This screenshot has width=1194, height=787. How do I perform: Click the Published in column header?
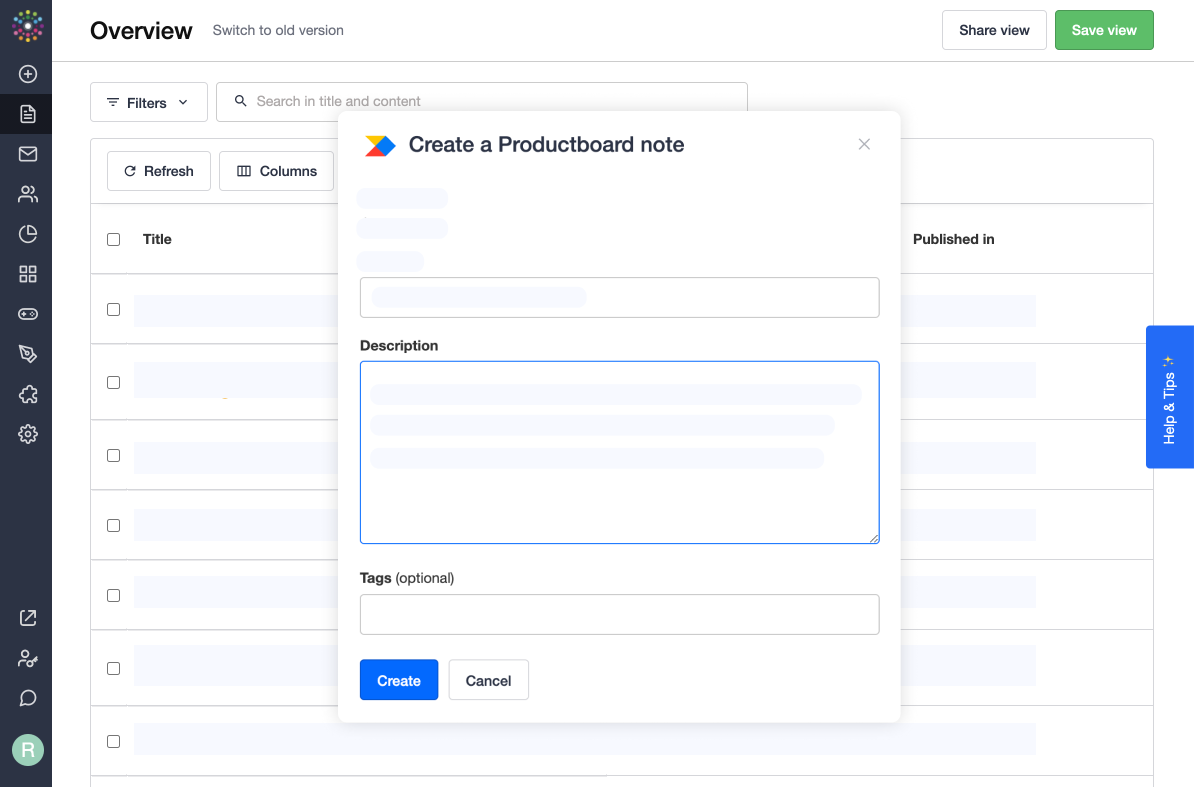pos(953,239)
